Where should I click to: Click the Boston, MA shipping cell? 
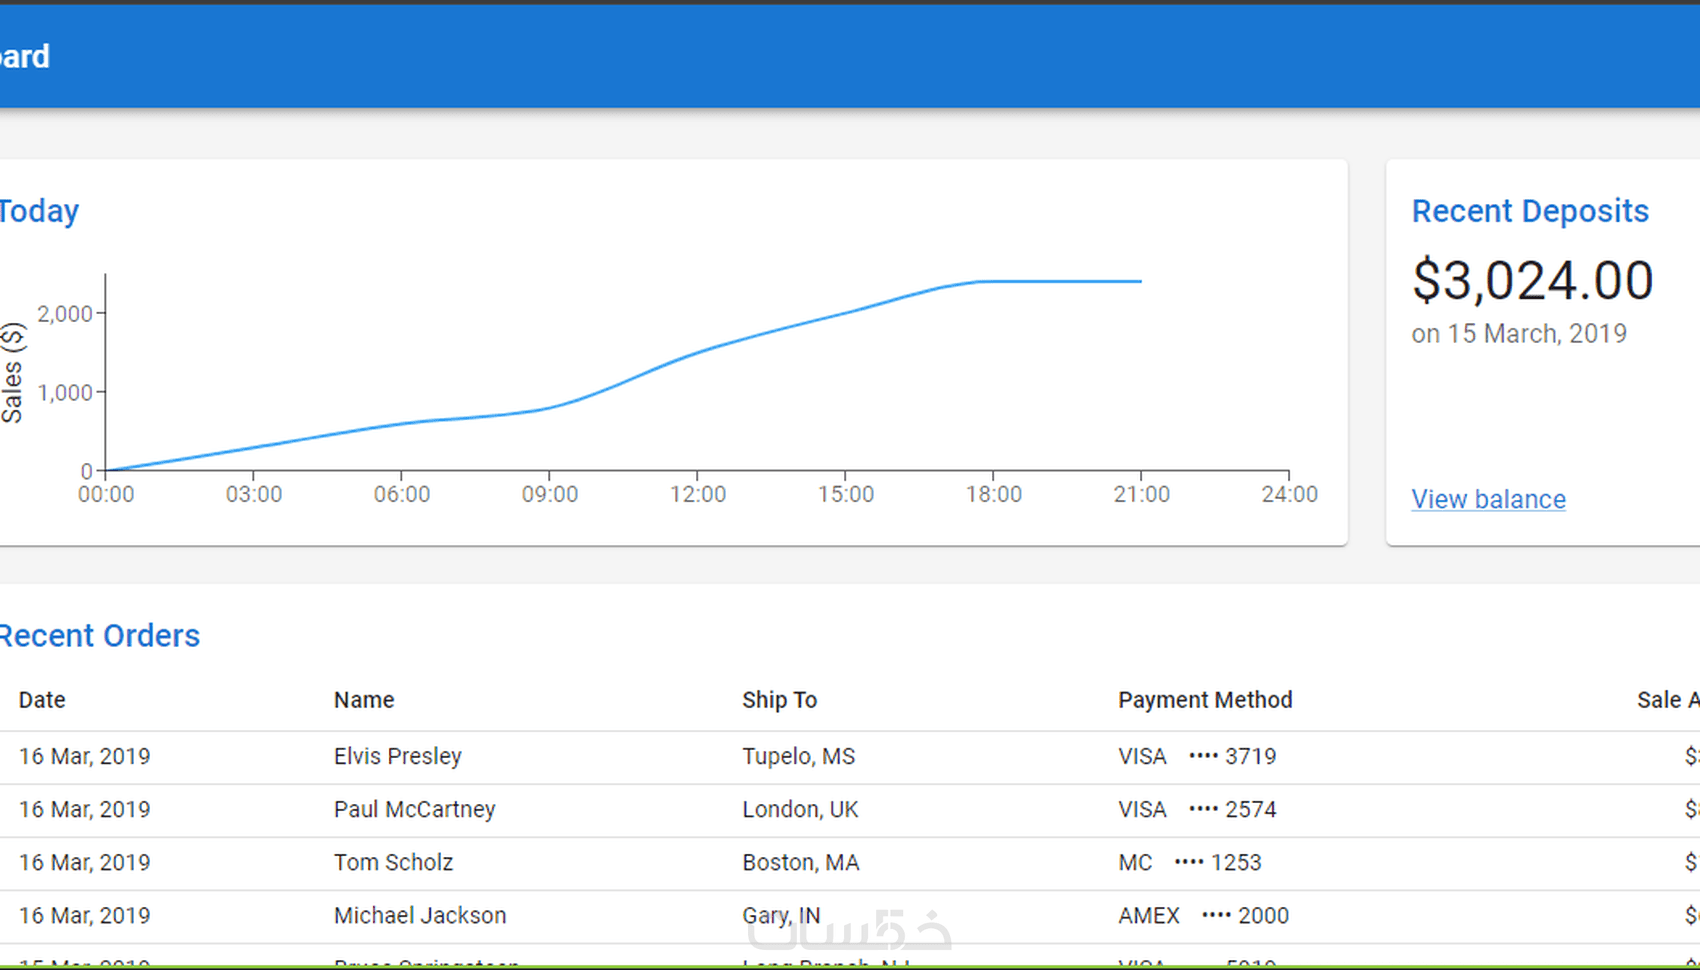point(800,862)
